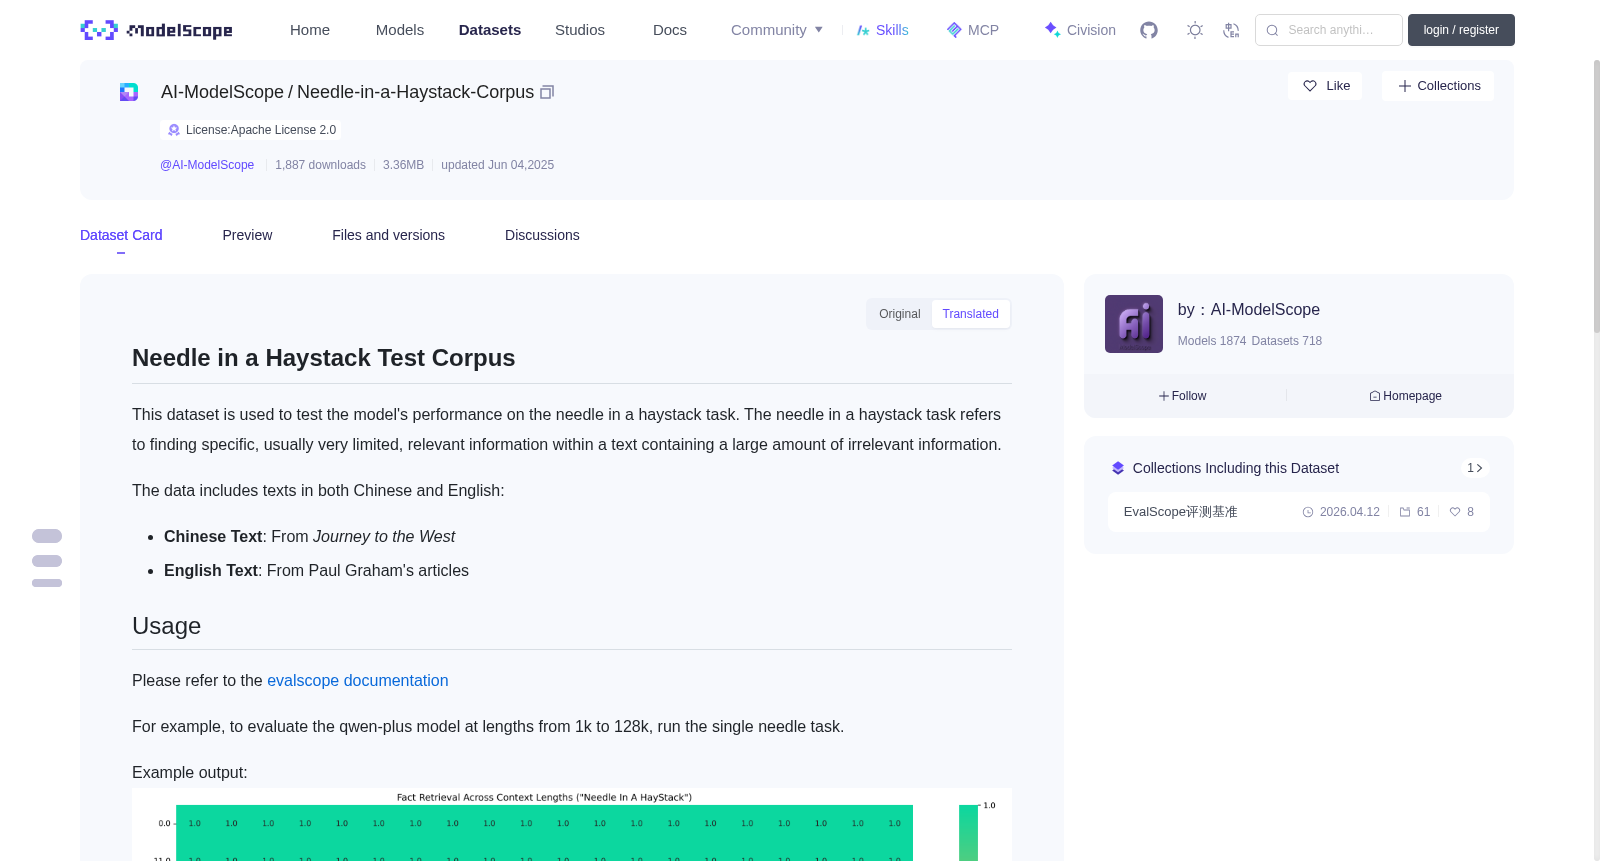Click the heatmap example output image

572,825
